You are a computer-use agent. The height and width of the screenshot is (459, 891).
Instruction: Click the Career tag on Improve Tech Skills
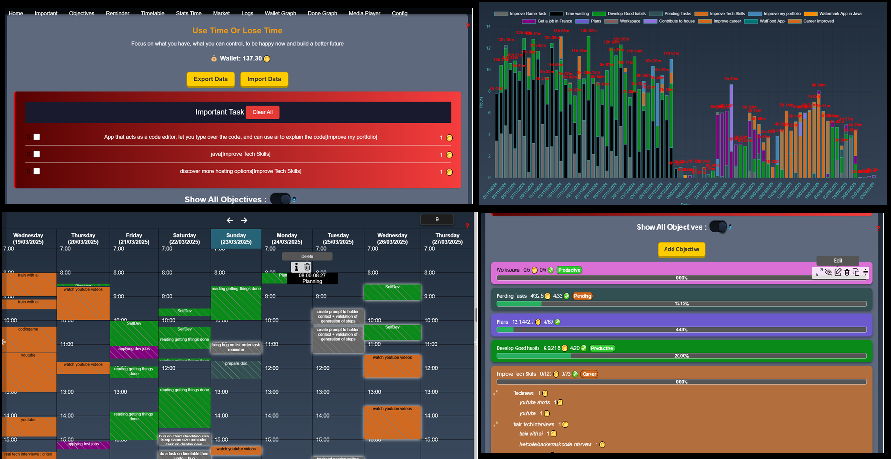click(x=589, y=374)
